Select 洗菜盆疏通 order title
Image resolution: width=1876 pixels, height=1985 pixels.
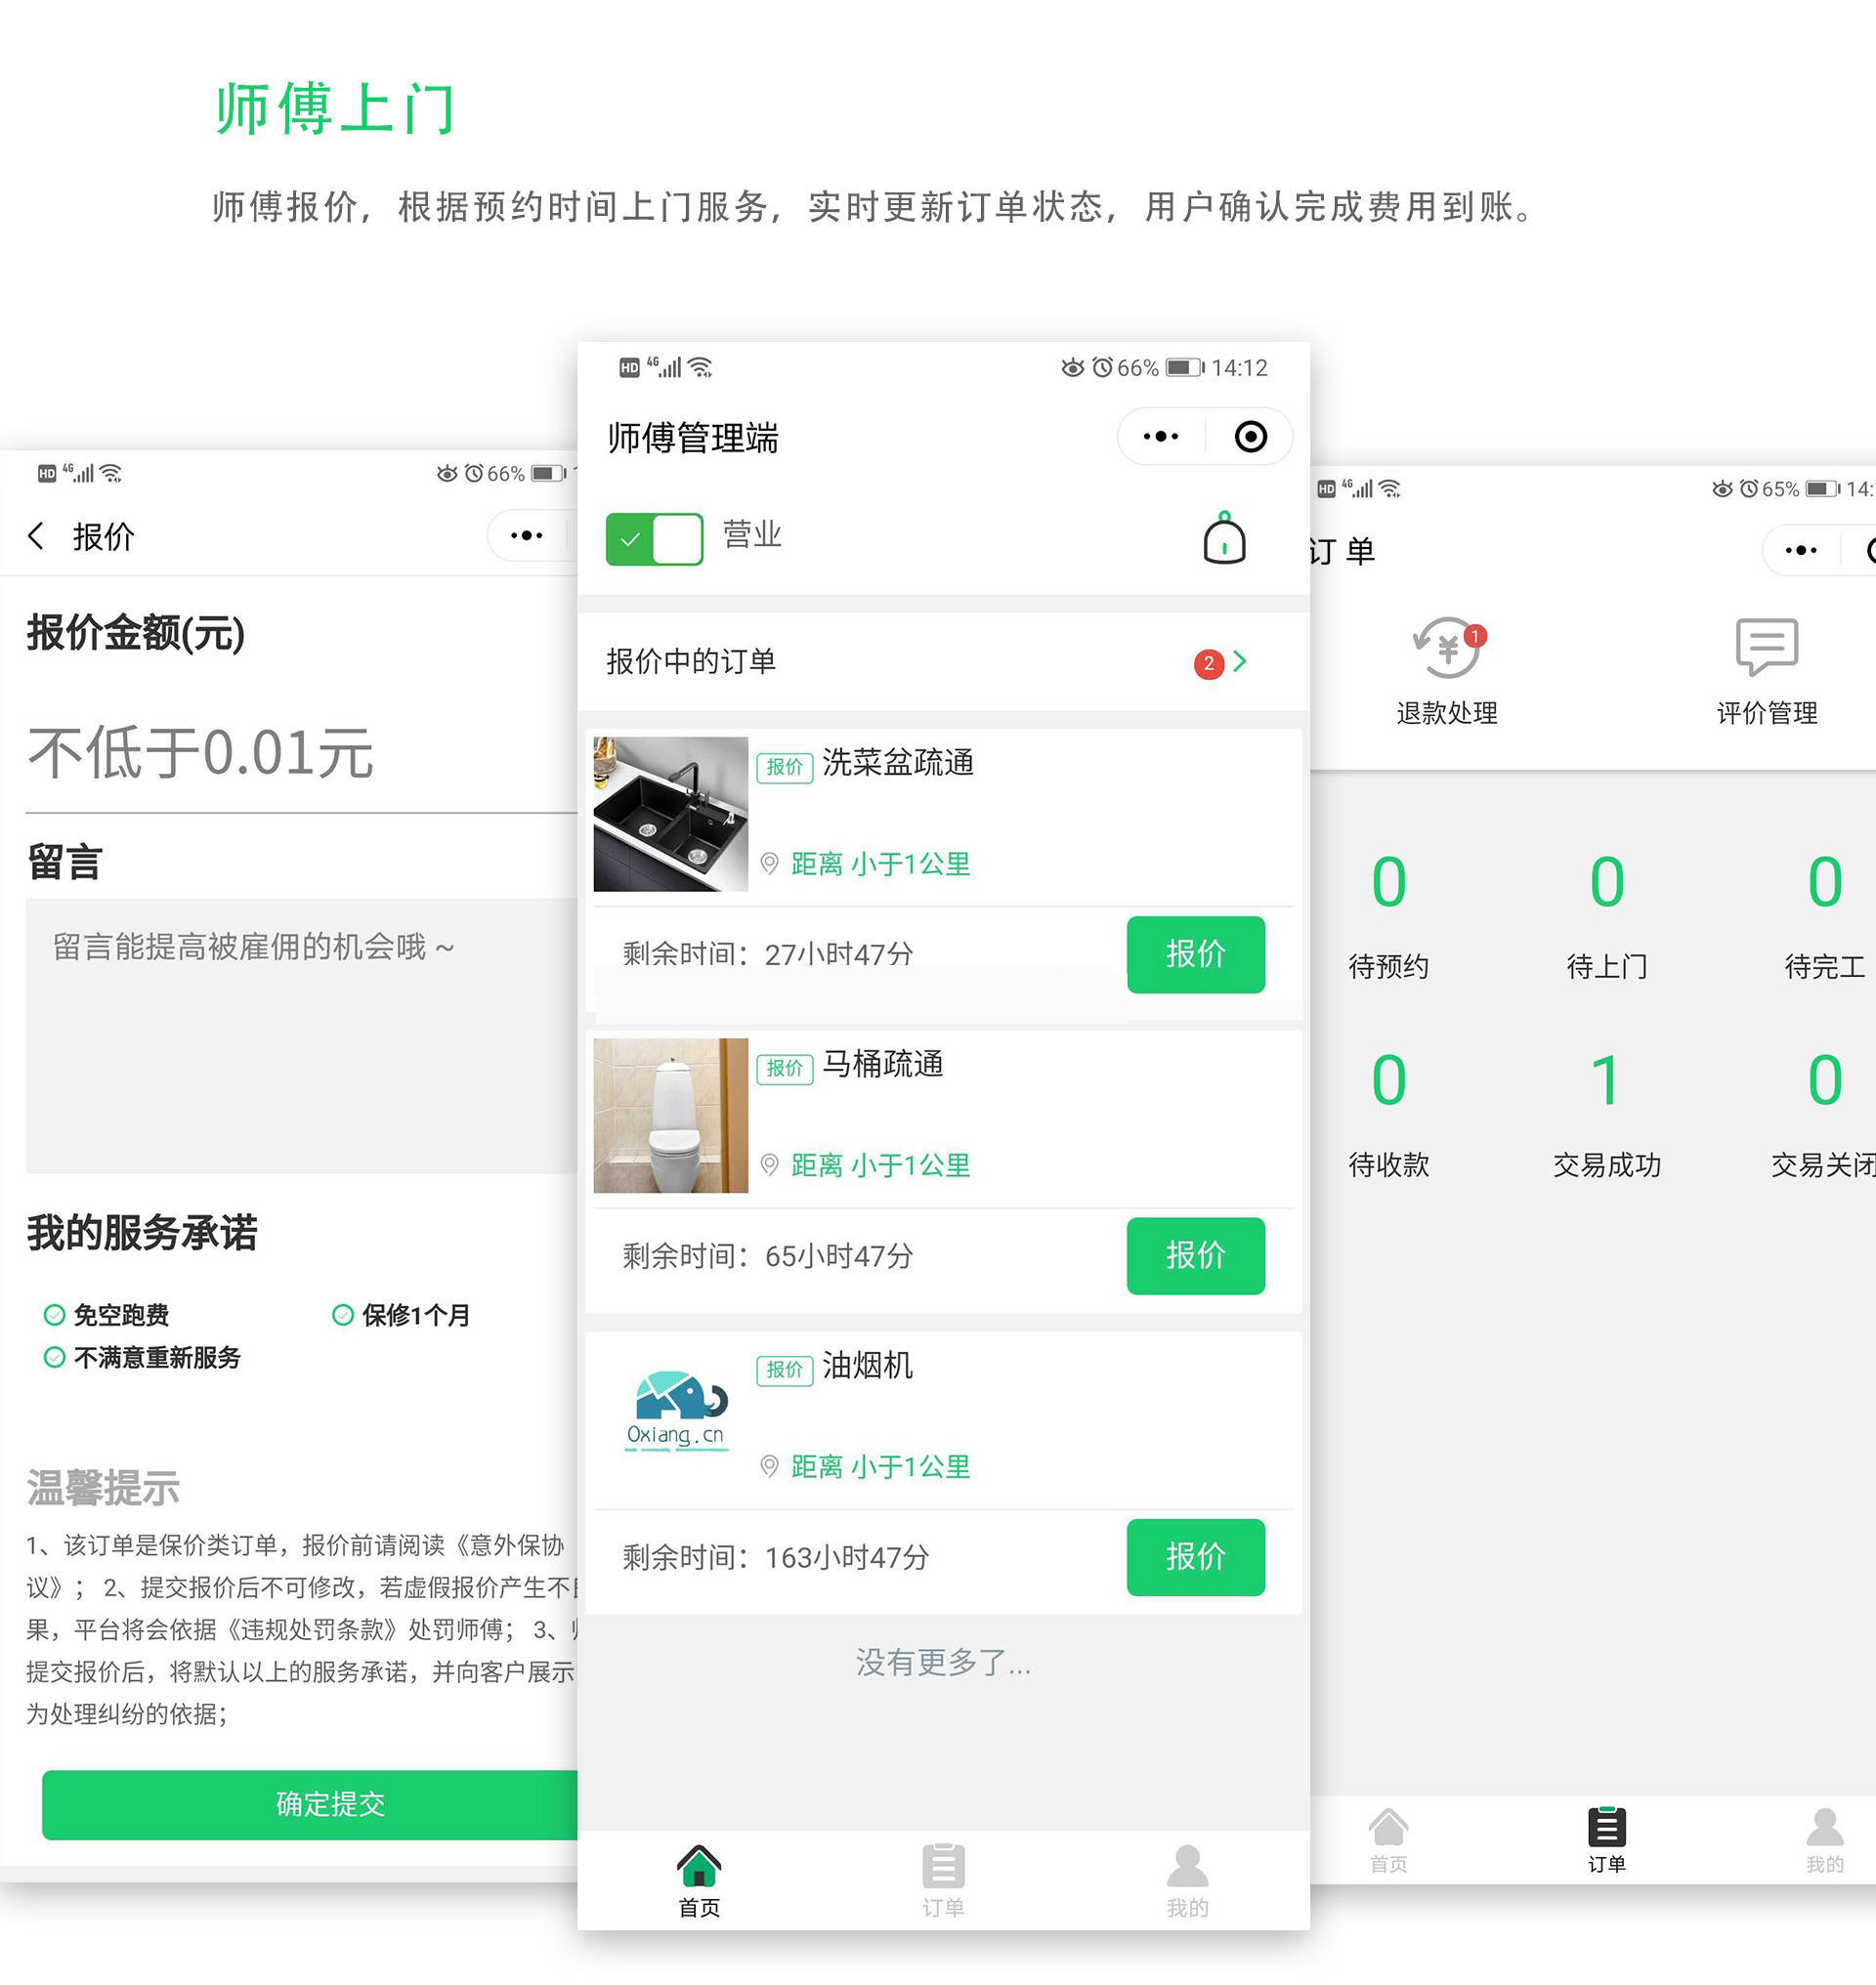(897, 763)
